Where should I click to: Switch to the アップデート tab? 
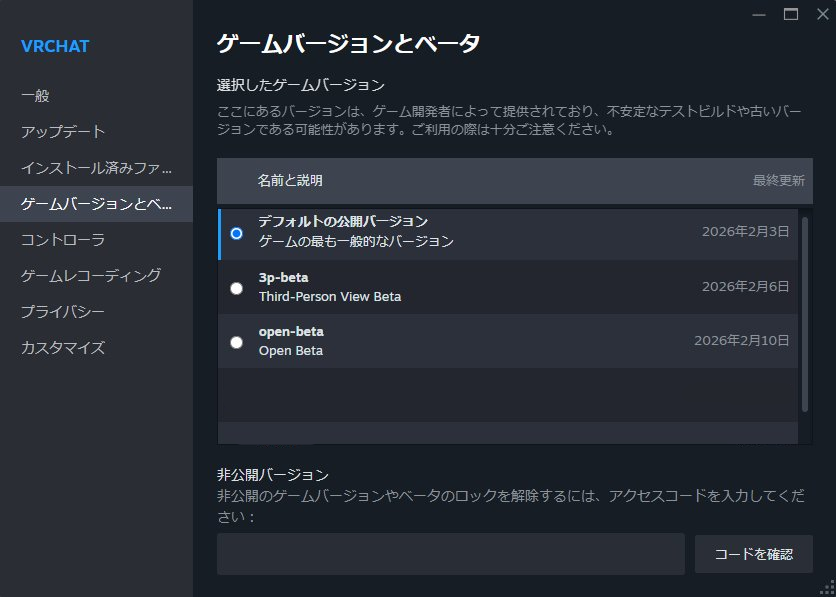[x=63, y=132]
